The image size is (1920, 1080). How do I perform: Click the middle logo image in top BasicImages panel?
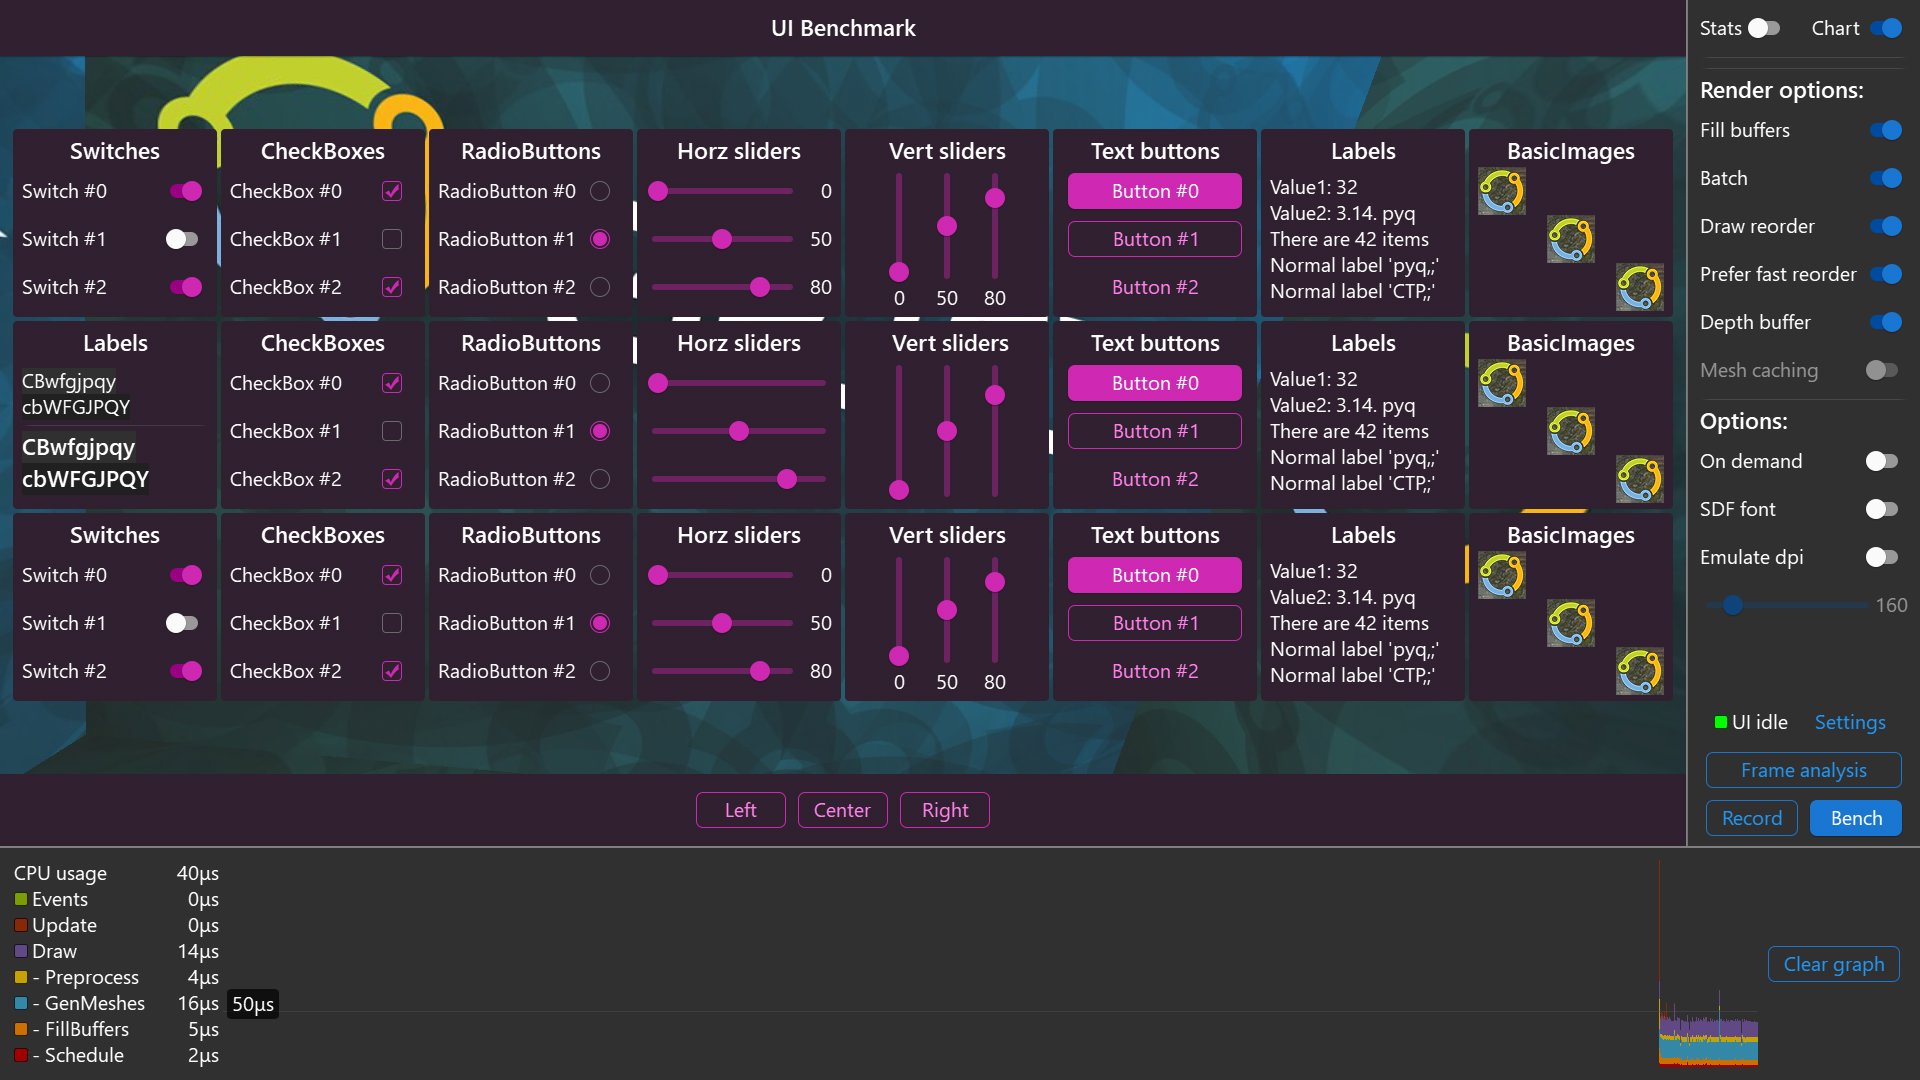[1570, 240]
